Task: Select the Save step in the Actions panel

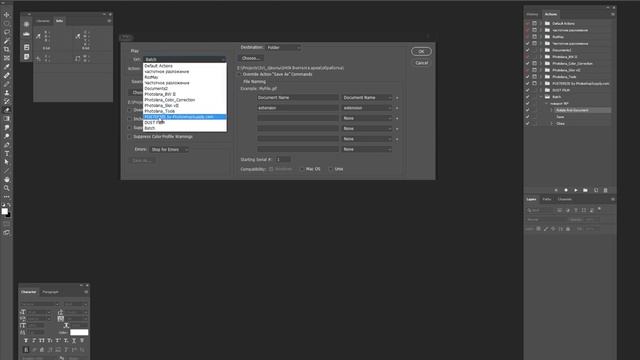Action: point(560,117)
